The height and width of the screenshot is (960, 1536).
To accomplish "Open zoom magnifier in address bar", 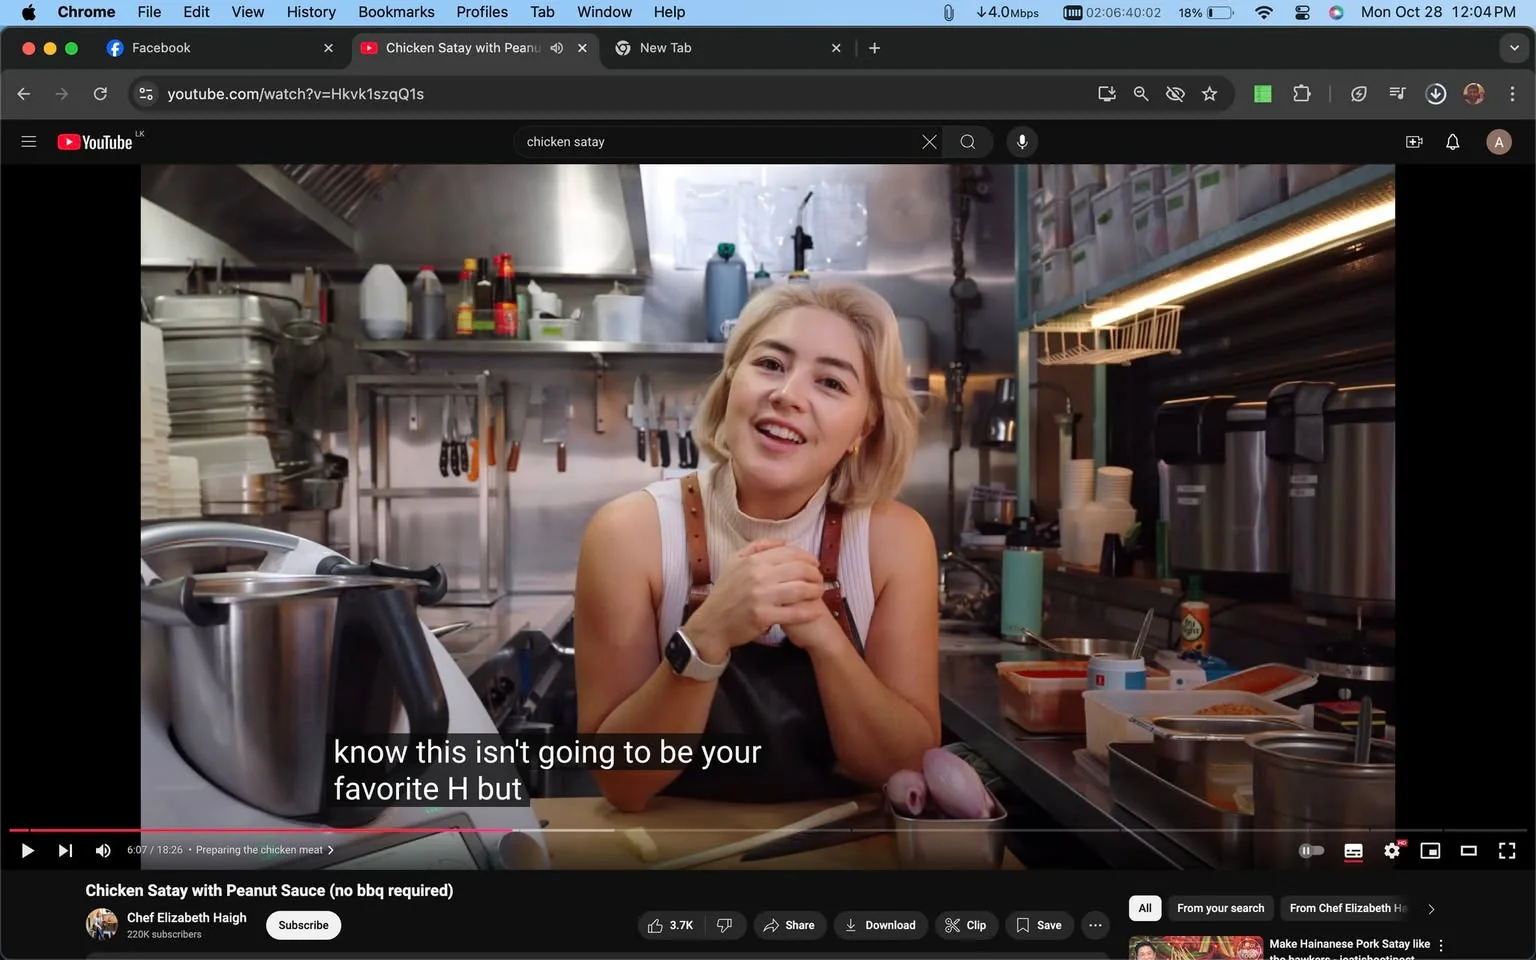I will coord(1141,94).
